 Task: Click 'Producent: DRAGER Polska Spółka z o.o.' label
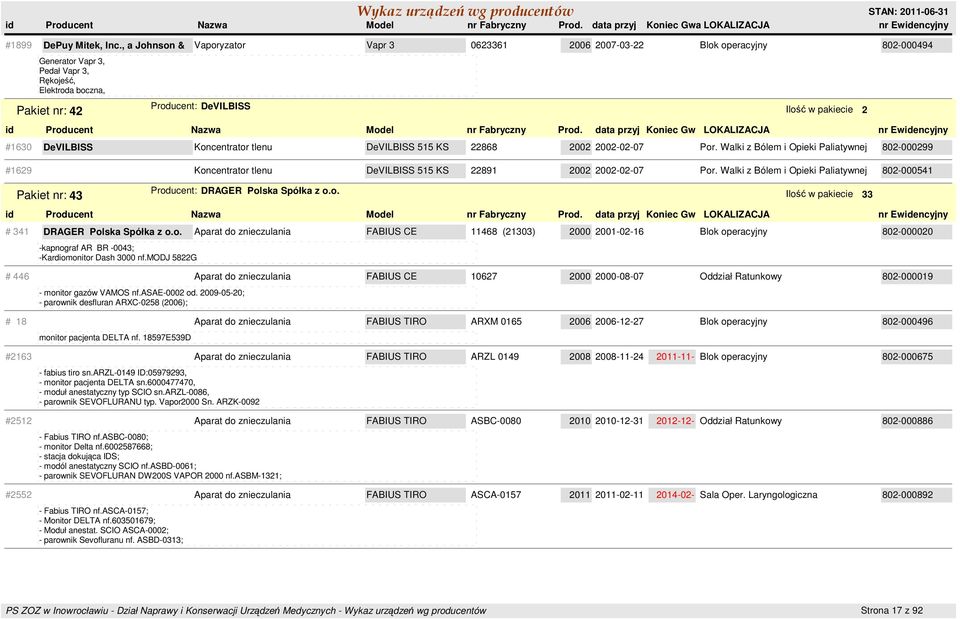(x=245, y=190)
